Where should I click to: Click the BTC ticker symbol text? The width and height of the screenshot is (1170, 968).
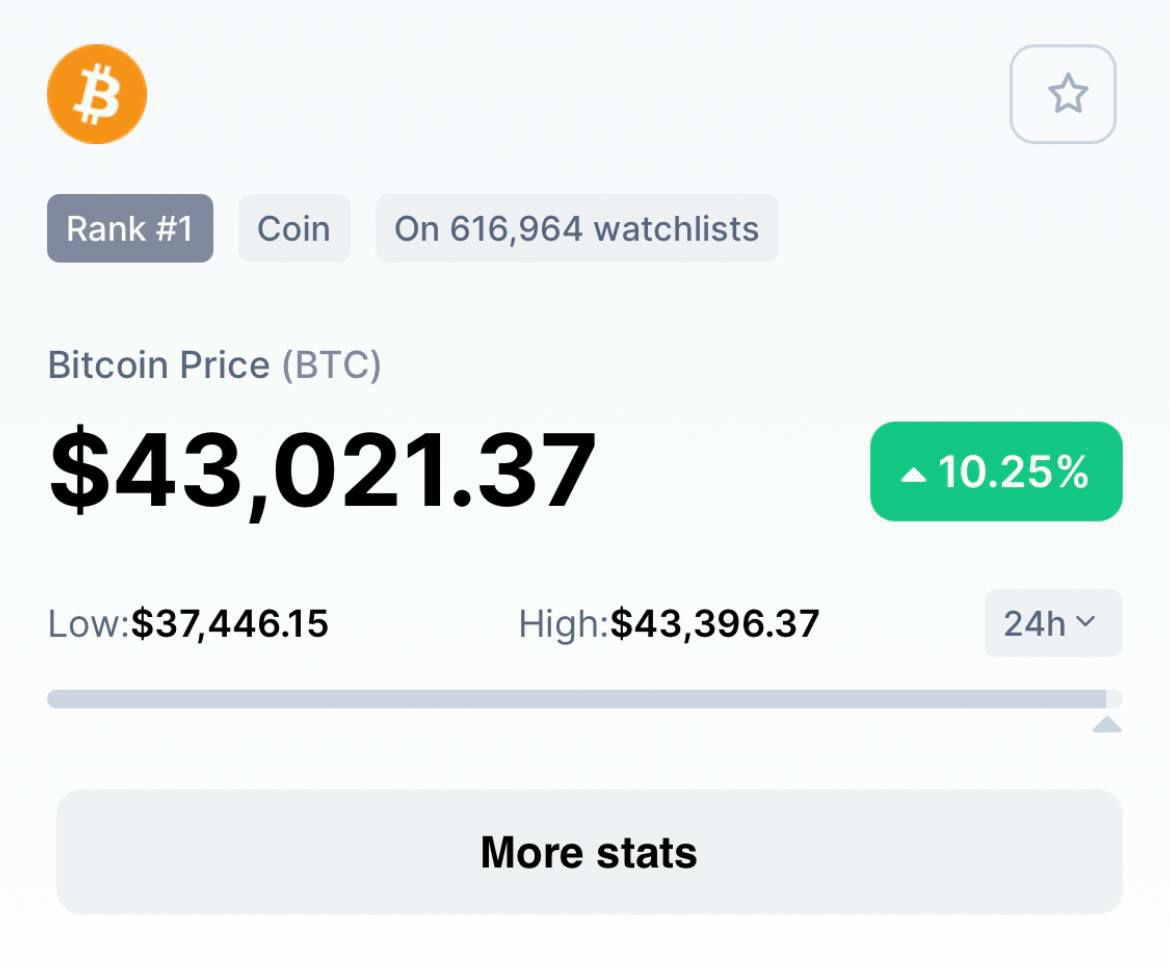pos(331,365)
